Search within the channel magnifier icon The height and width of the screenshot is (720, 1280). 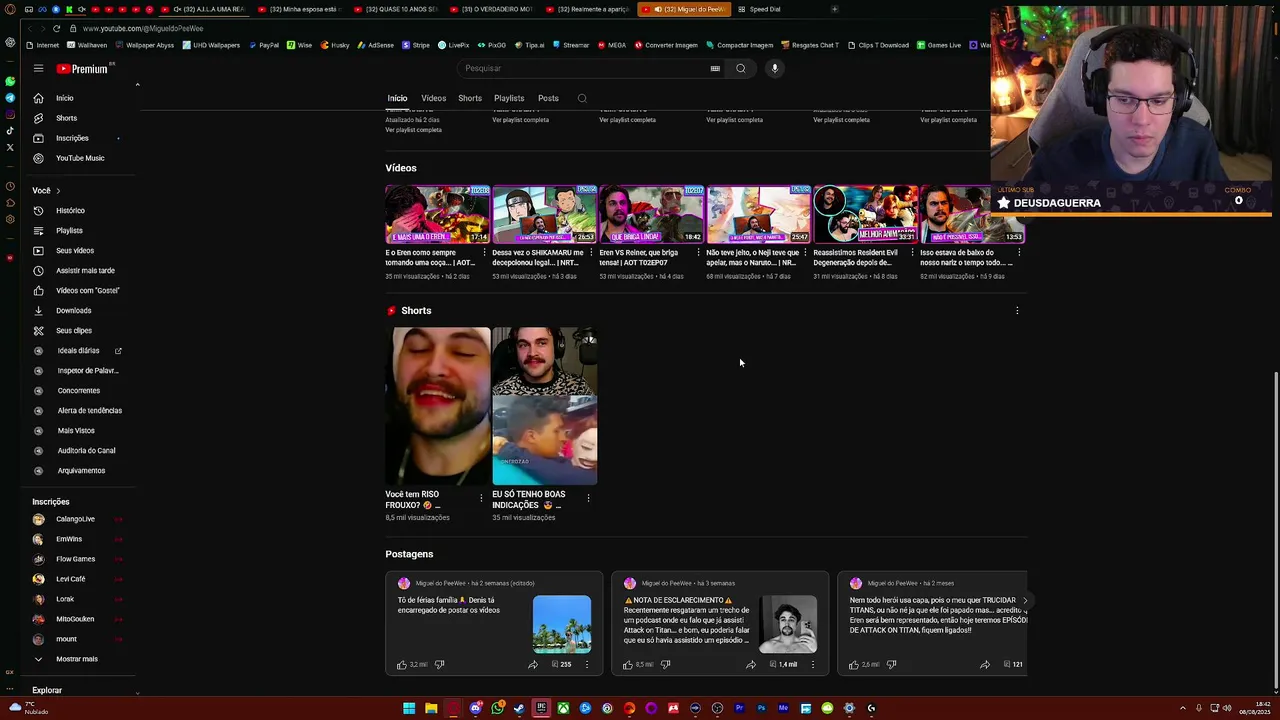pos(582,98)
